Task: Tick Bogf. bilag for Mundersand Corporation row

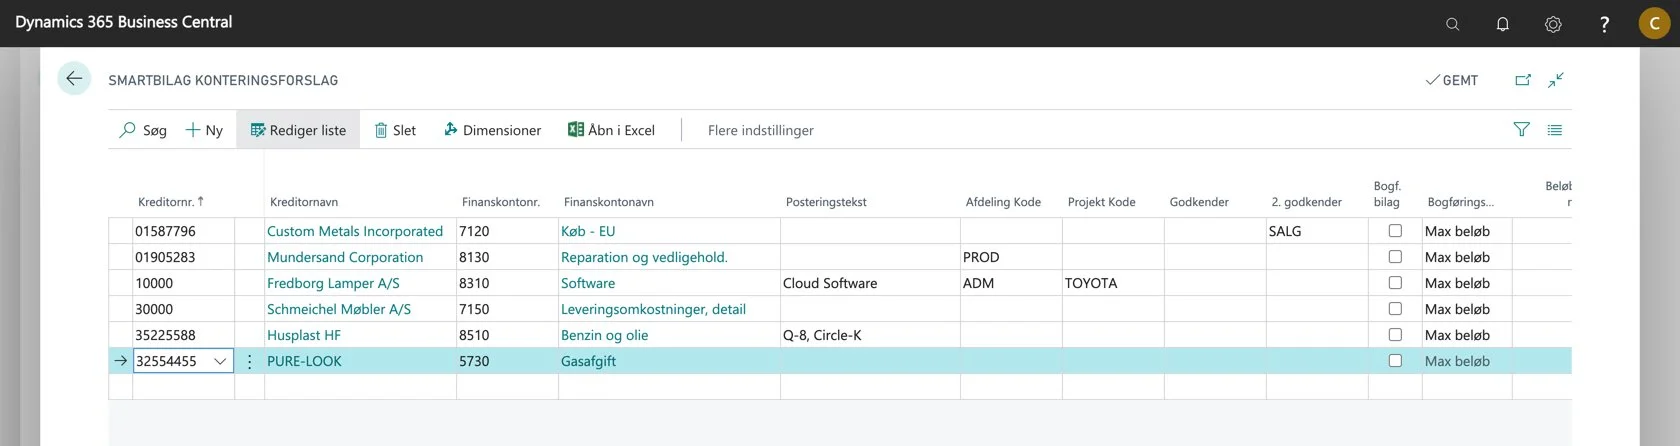Action: point(1395,257)
